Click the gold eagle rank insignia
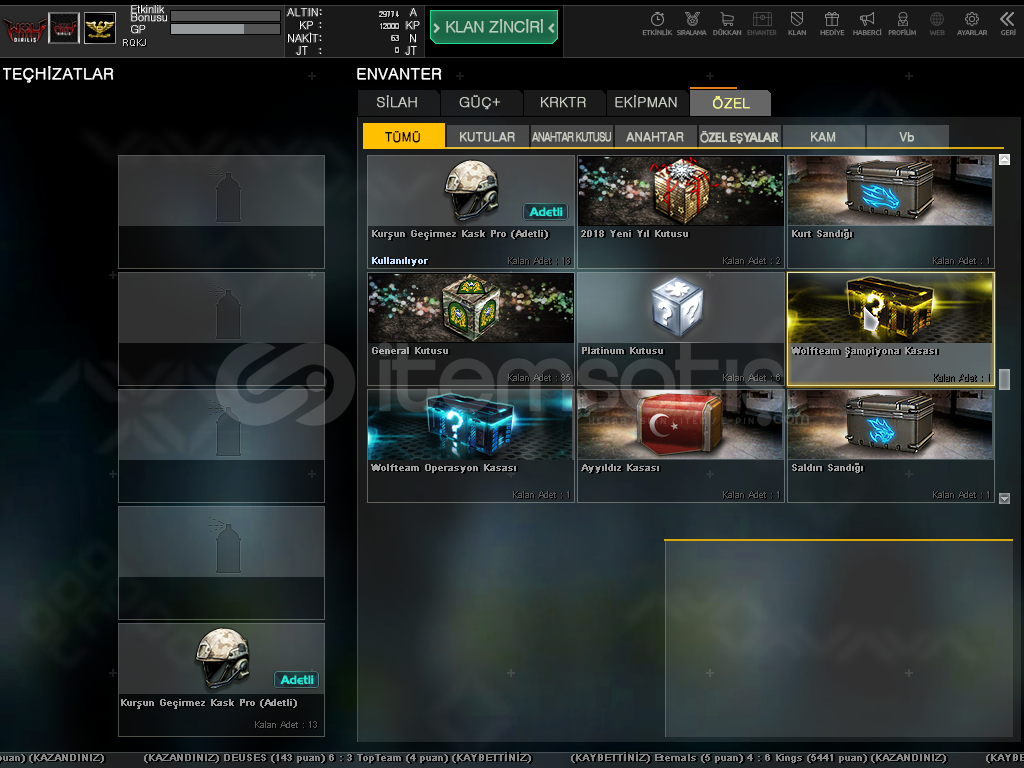1024x768 pixels. 100,28
